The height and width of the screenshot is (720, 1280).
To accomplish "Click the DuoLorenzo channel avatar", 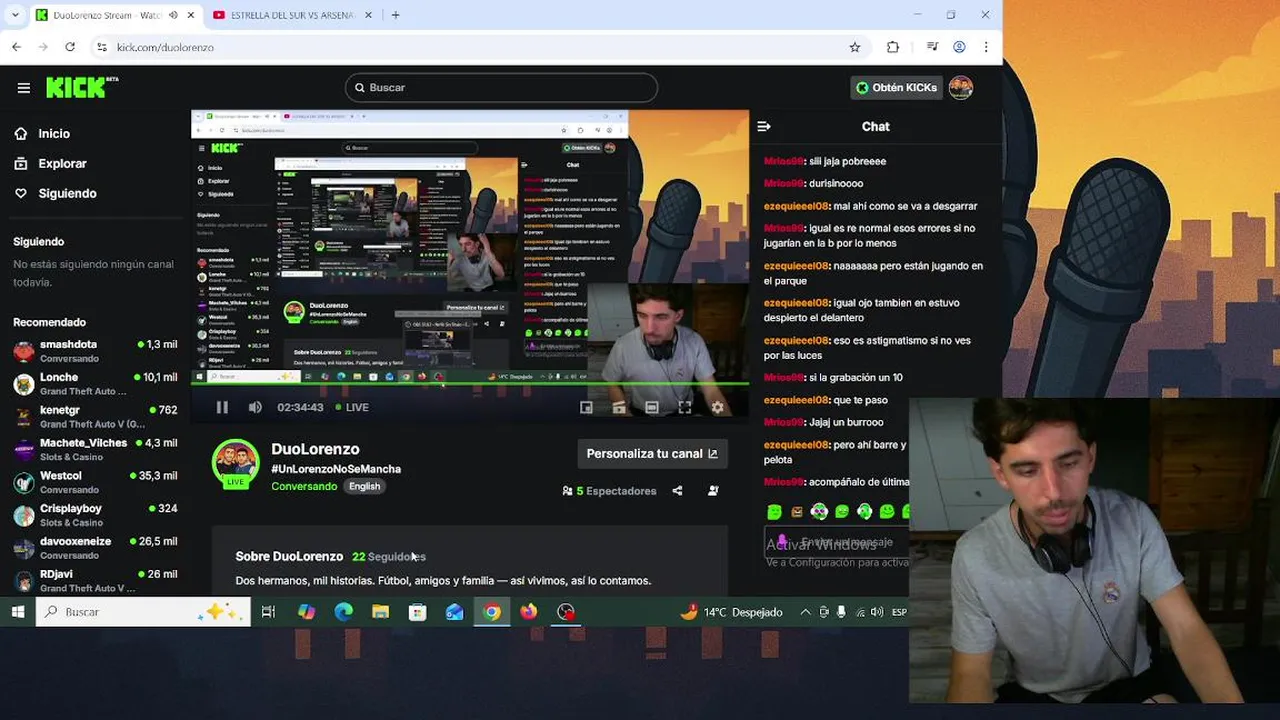I will pyautogui.click(x=236, y=463).
